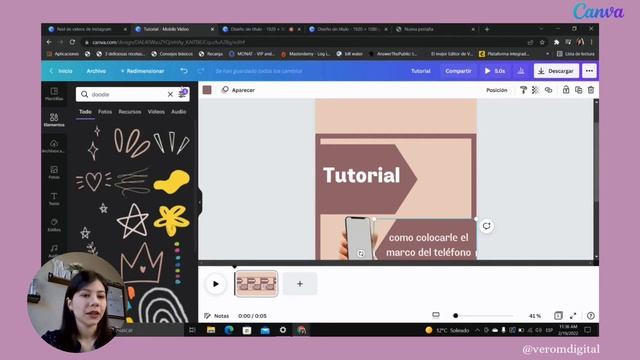Reload the browser page
Screen dimensions: 640x360
[x=72, y=42]
